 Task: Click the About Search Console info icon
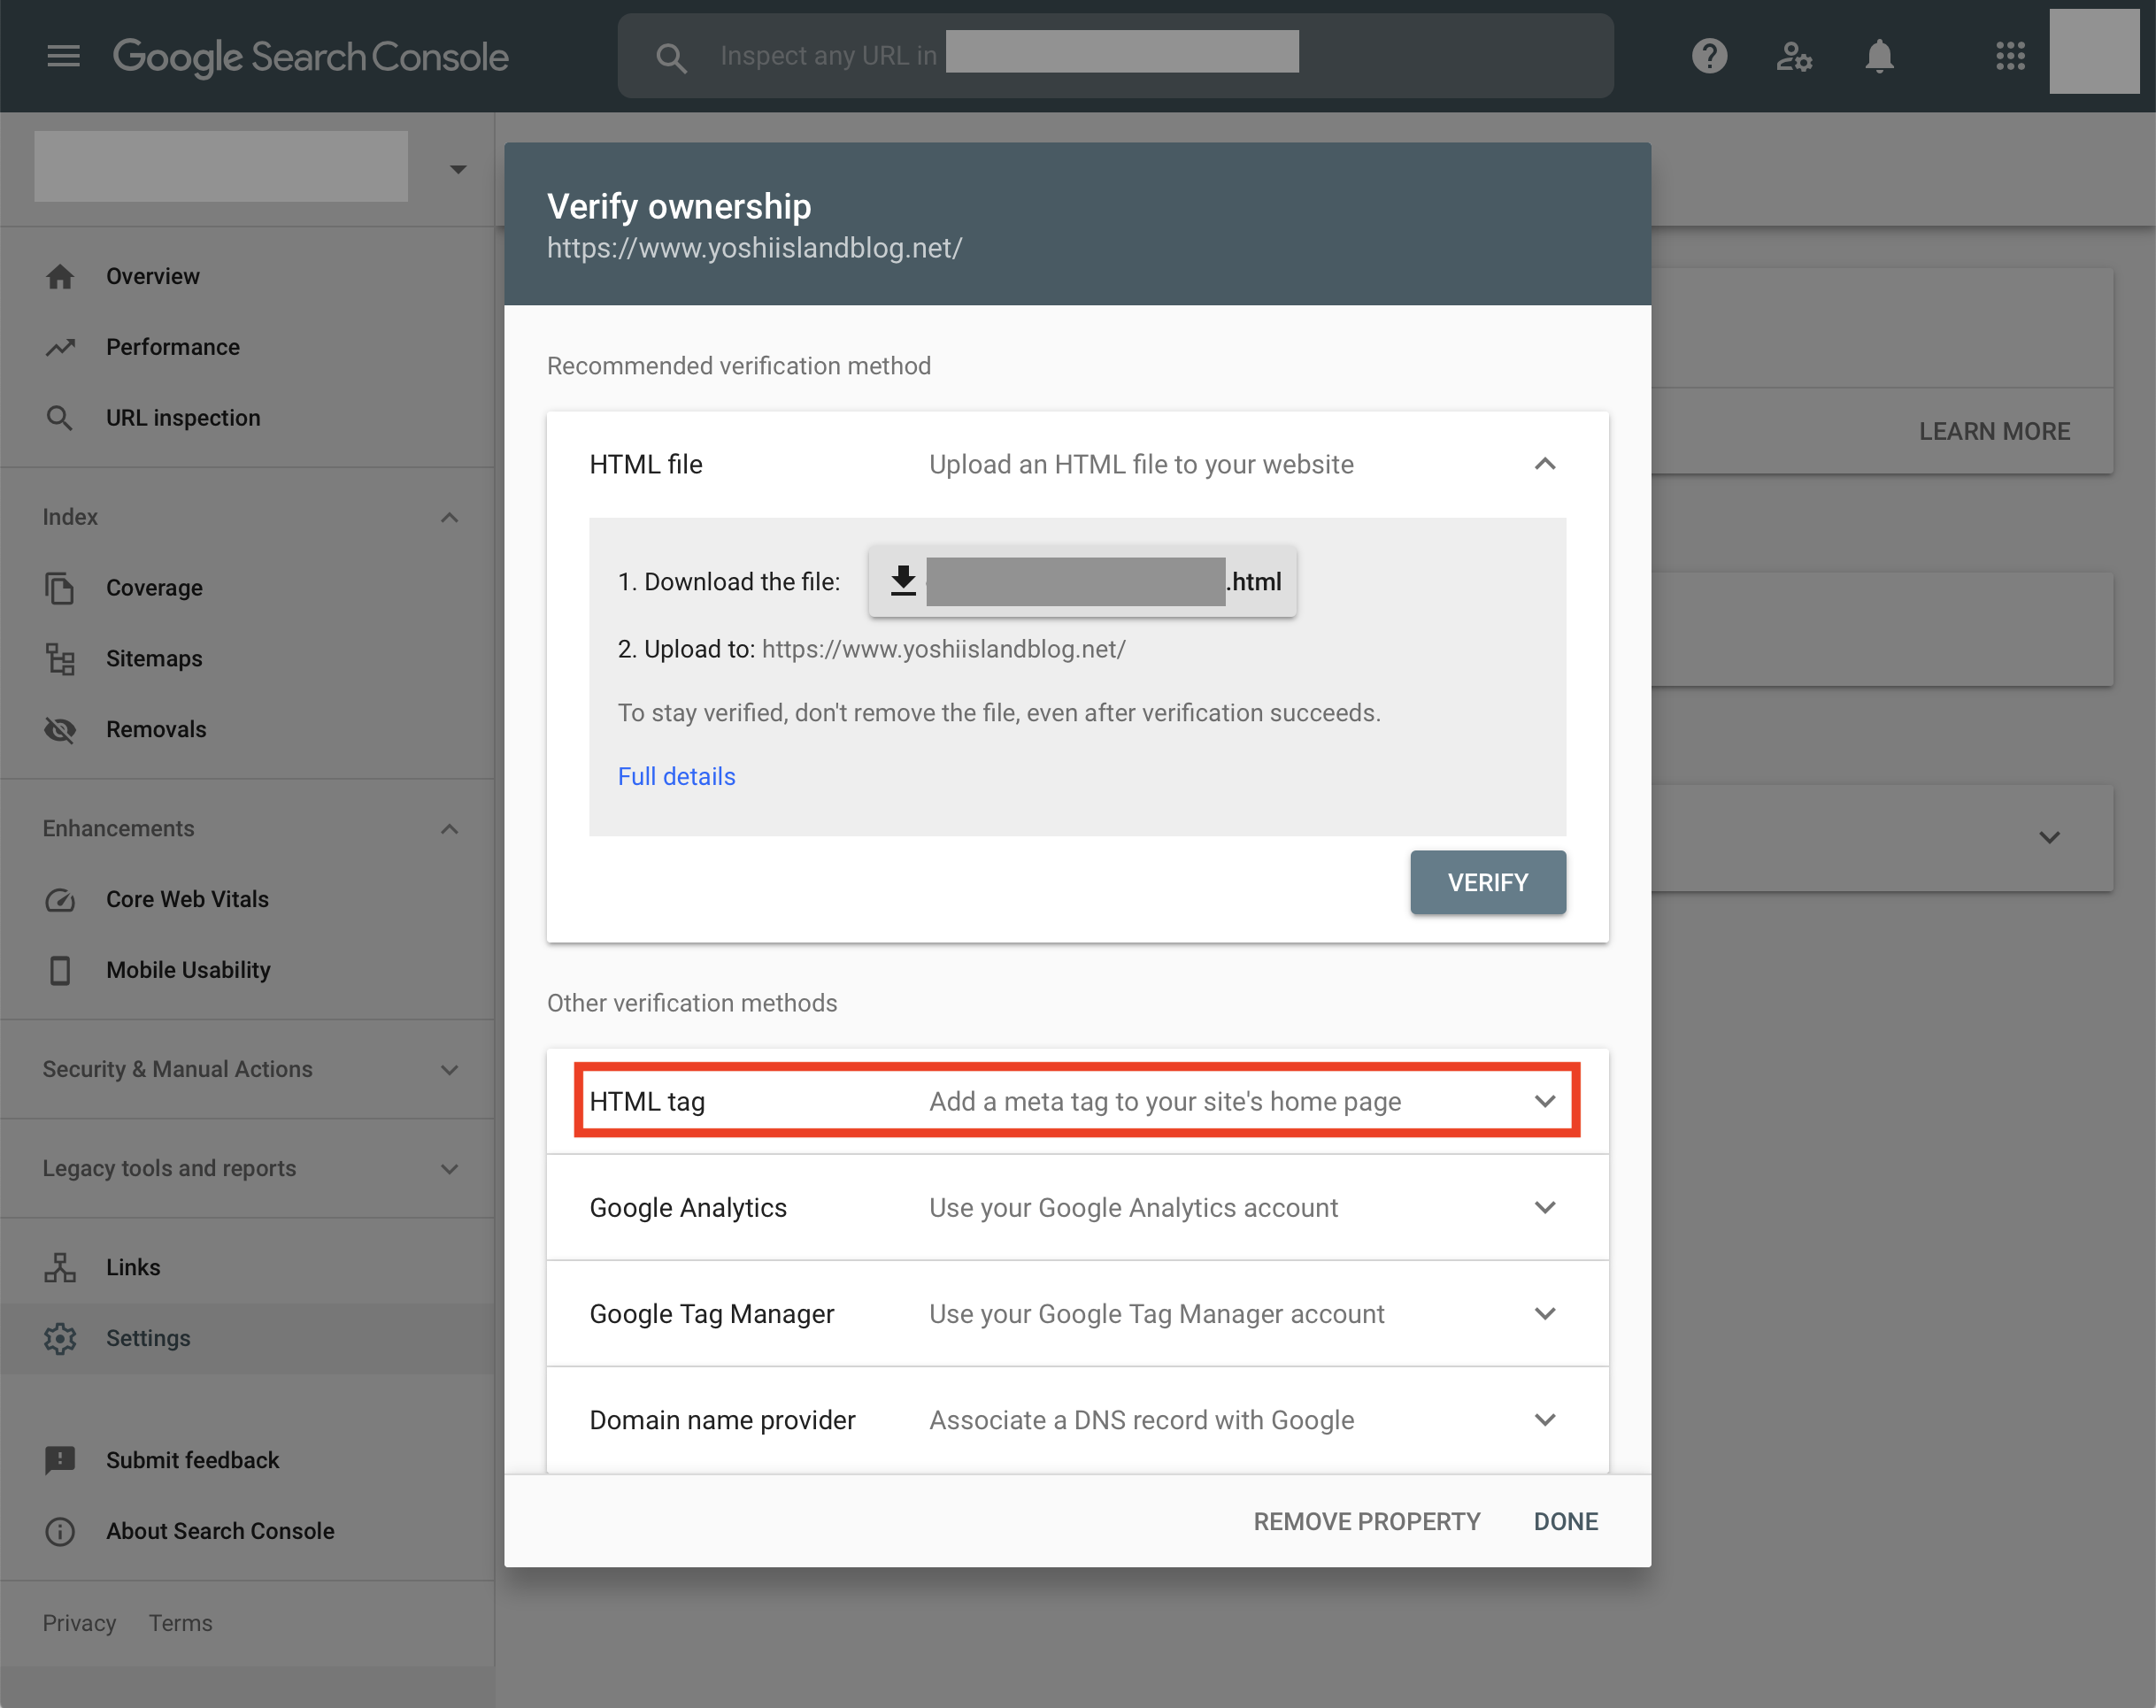point(60,1532)
